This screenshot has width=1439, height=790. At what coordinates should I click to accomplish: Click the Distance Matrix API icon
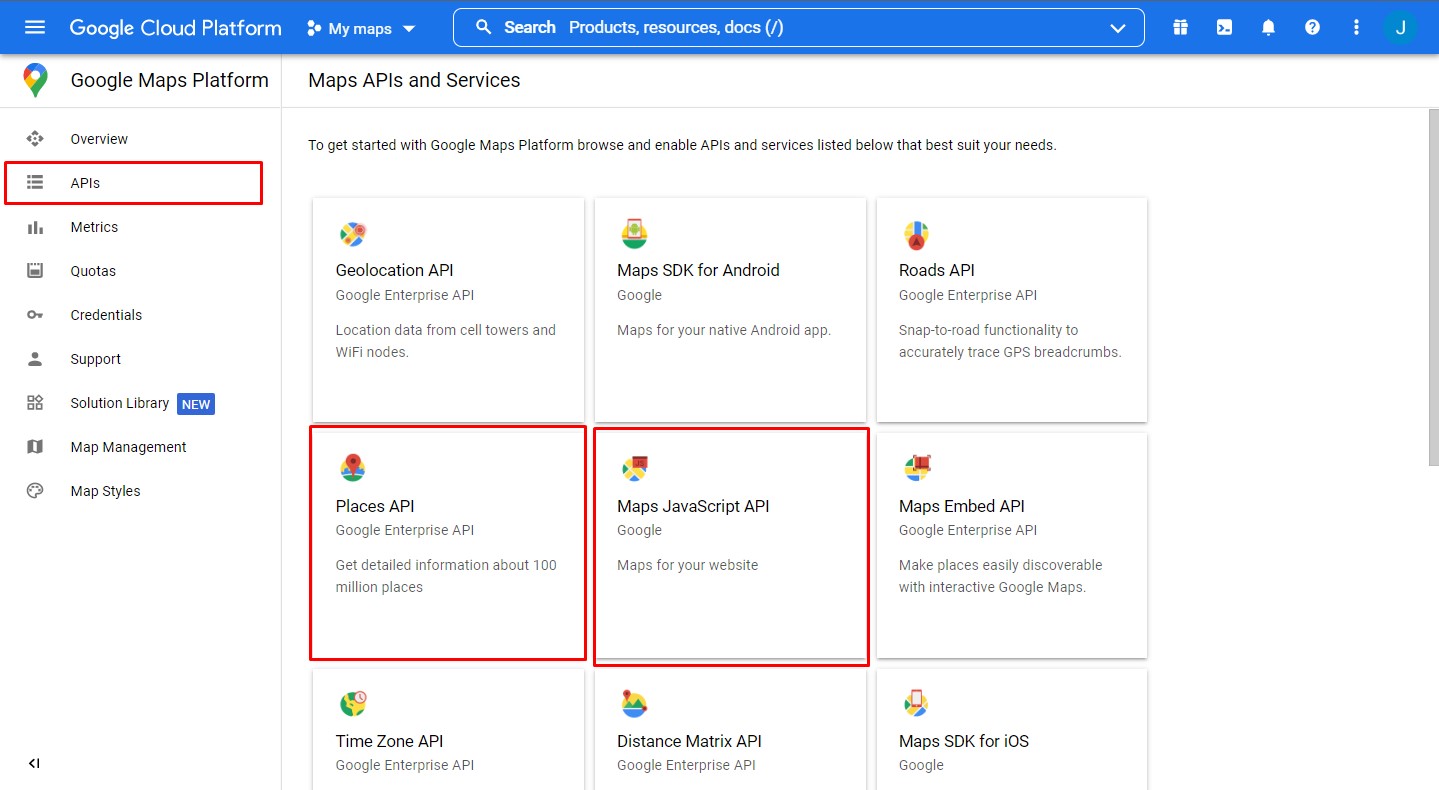pyautogui.click(x=634, y=703)
